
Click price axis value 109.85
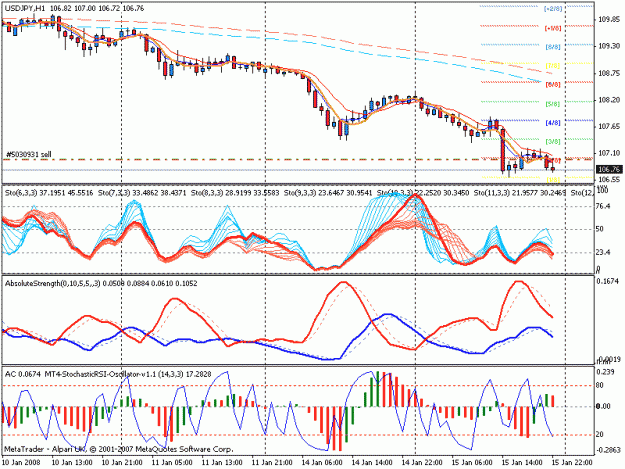(x=609, y=20)
